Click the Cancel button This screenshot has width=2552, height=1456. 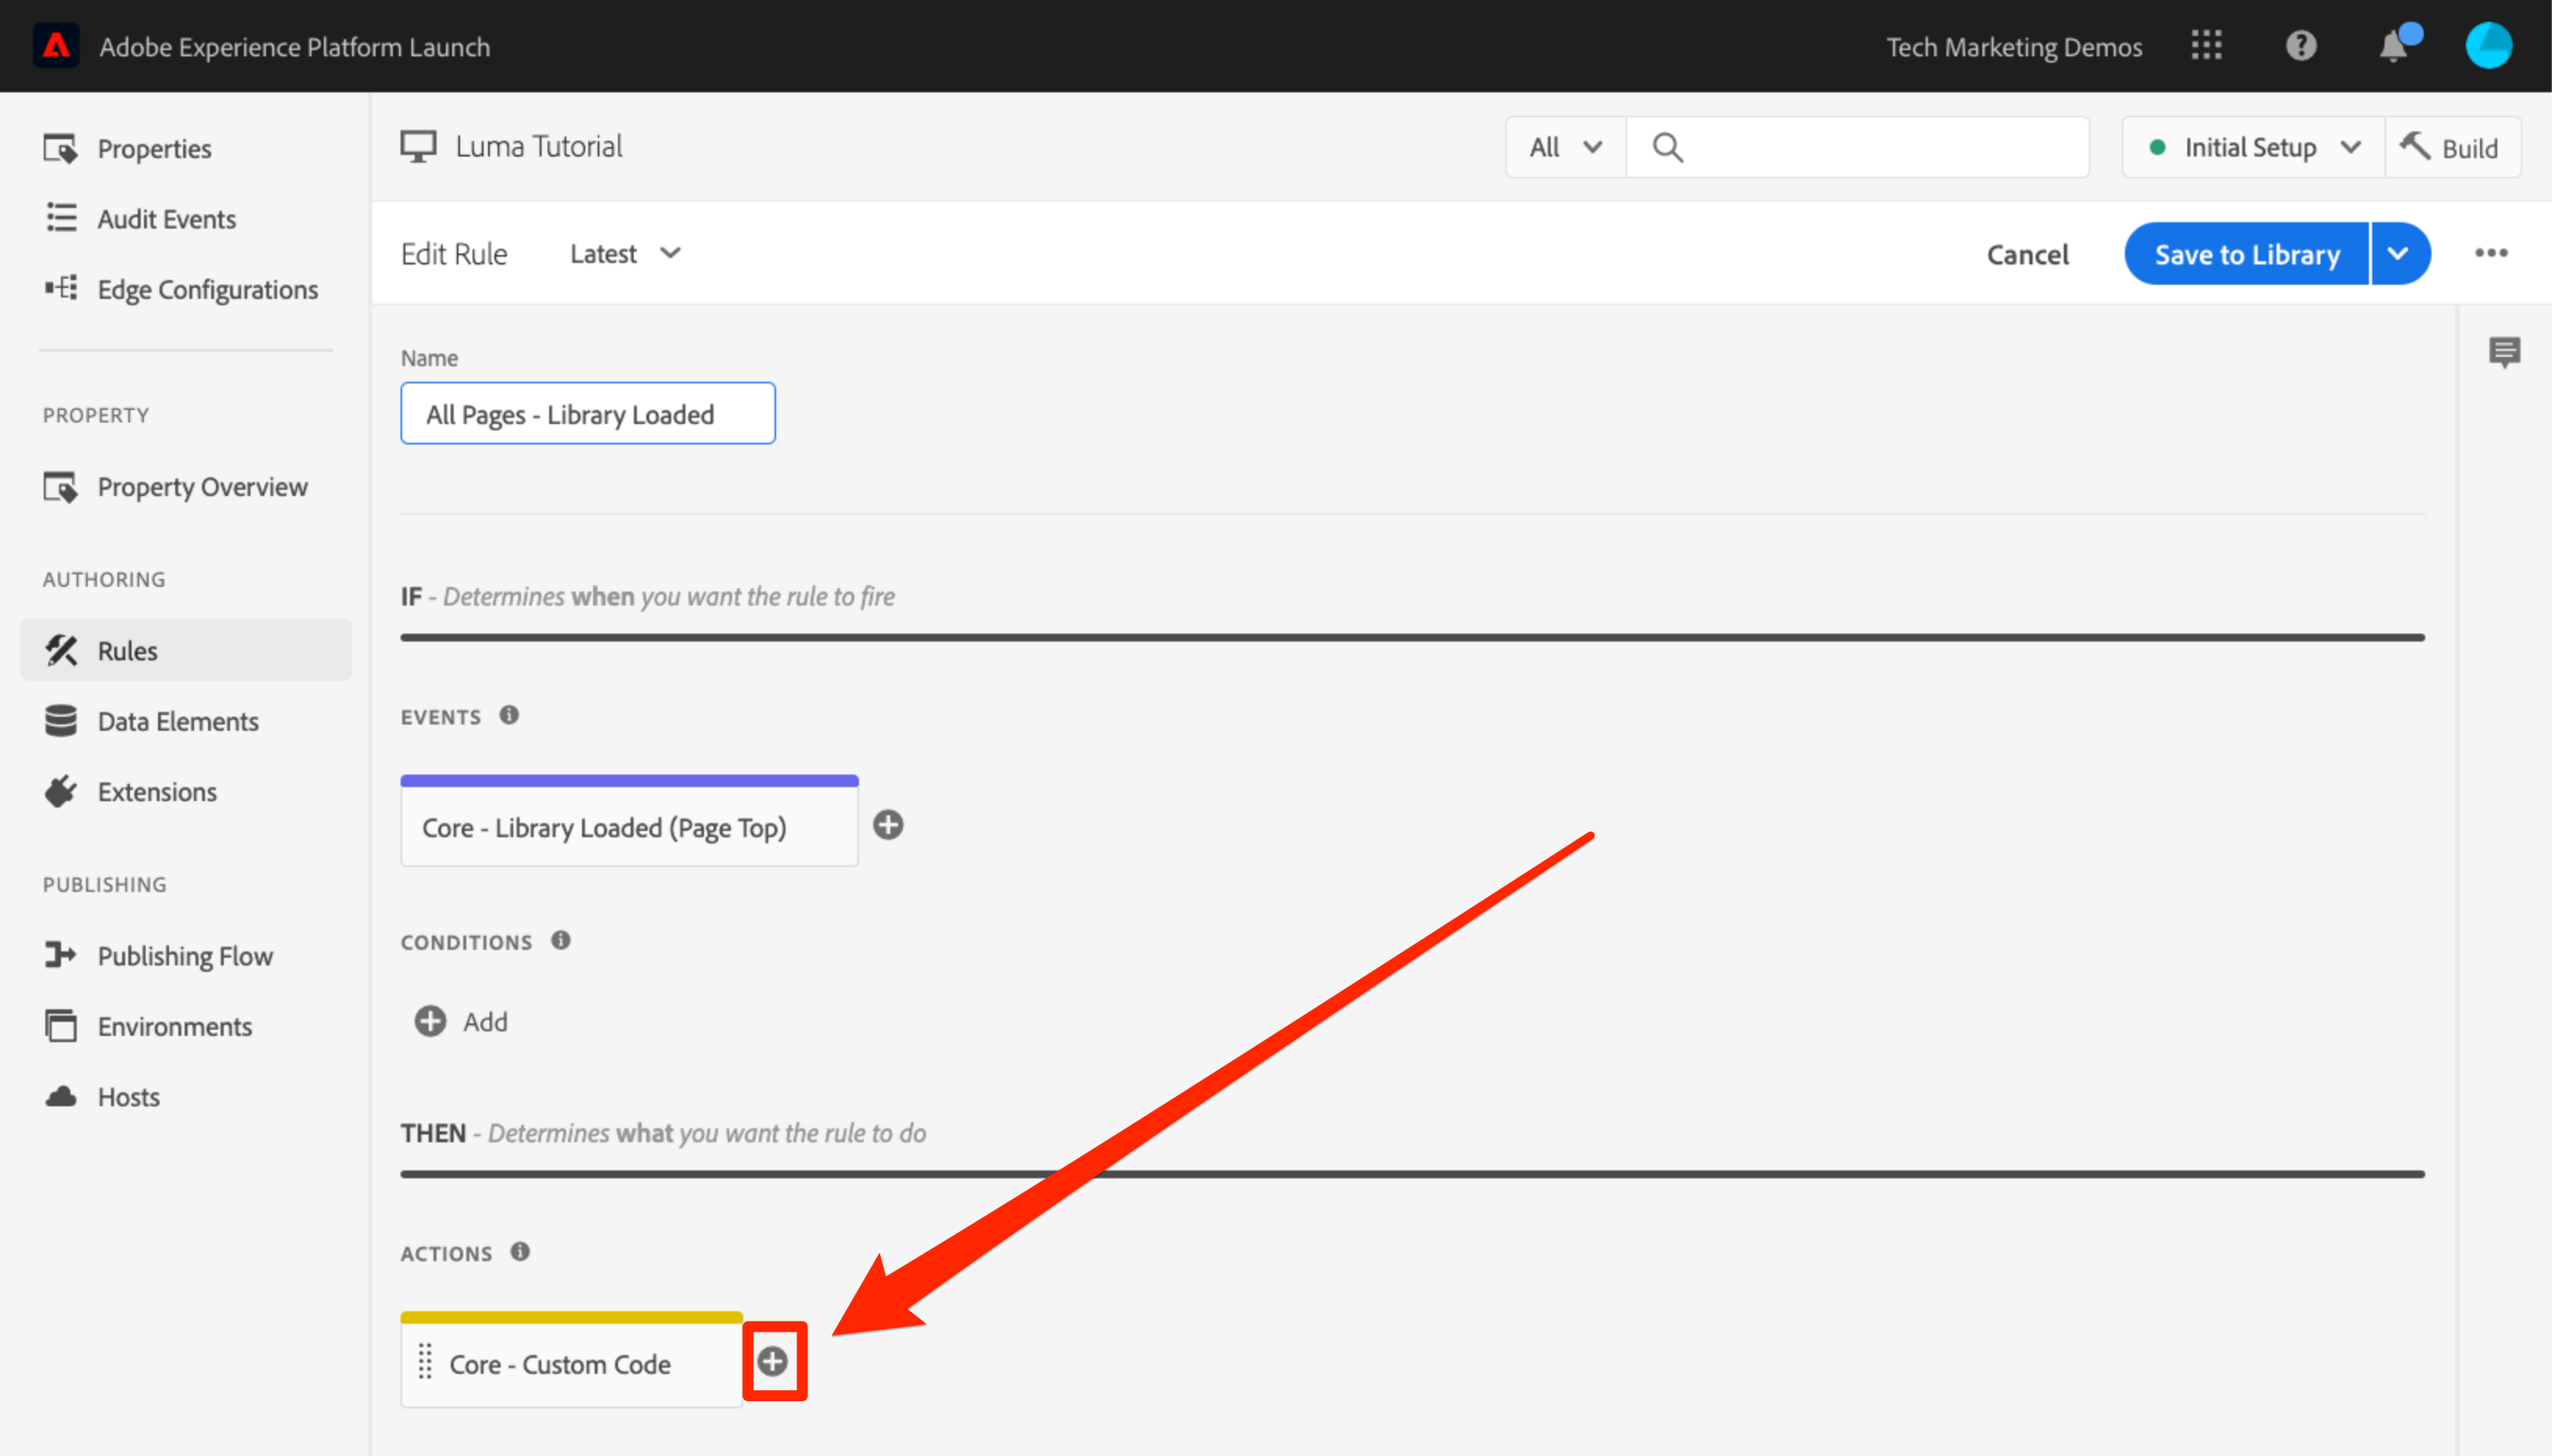click(2027, 254)
